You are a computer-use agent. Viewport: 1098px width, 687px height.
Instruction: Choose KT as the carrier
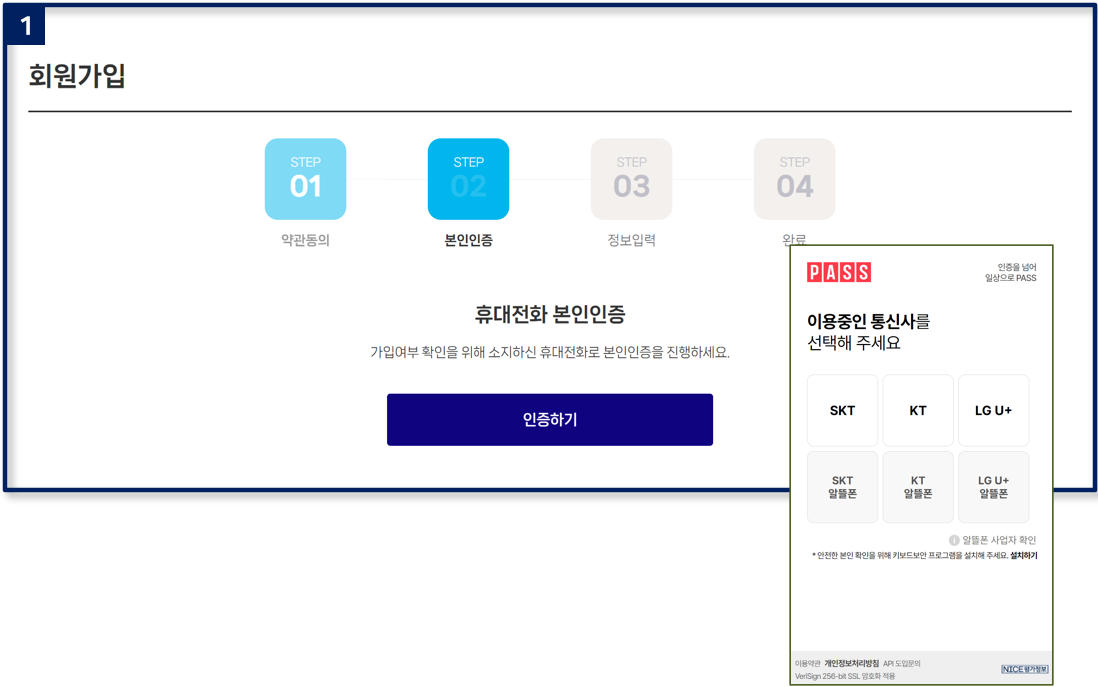click(x=918, y=411)
